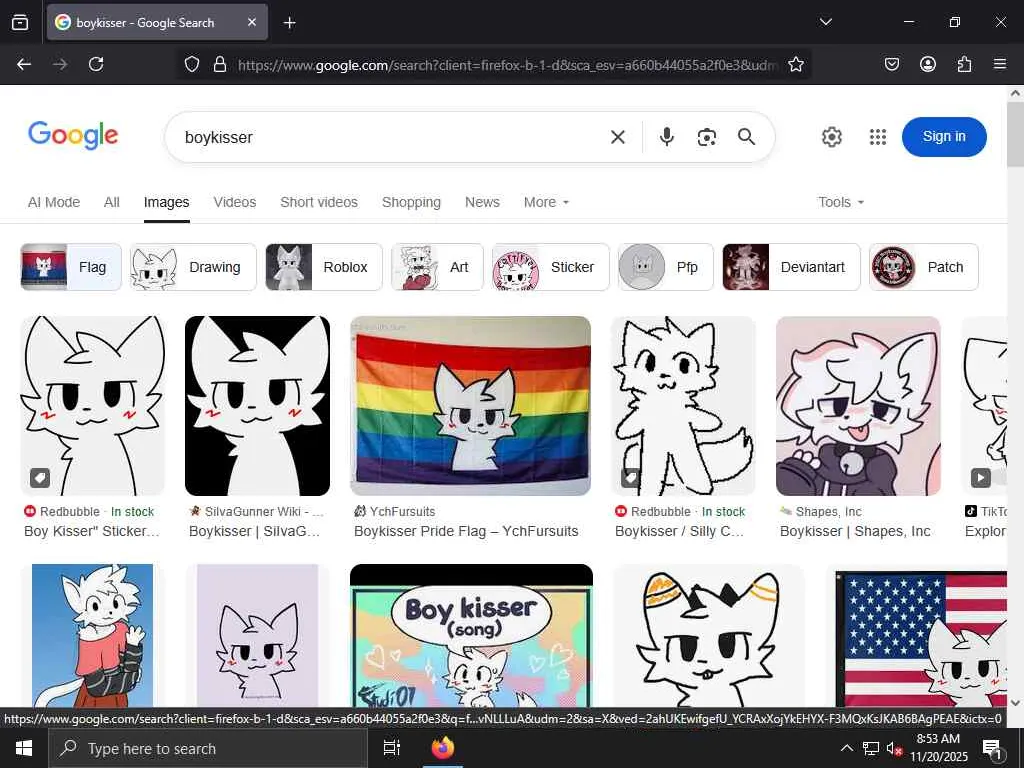The width and height of the screenshot is (1024, 768).
Task: Switch to Shopping tab
Action: pos(411,202)
